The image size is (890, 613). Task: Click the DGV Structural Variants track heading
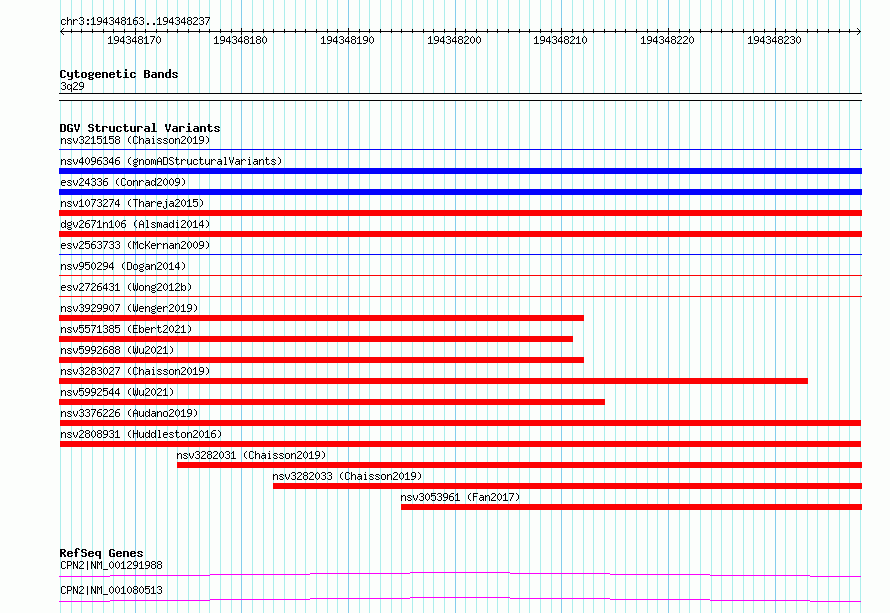point(140,128)
